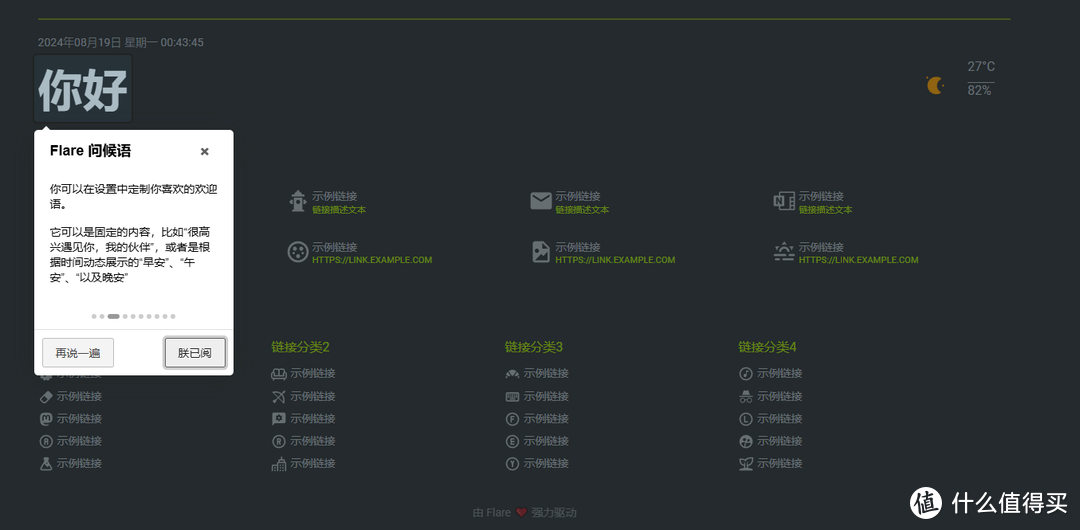Screen dimensions: 1080x530
Task: Click the city building icon in 链接分类2
Action: [279, 464]
